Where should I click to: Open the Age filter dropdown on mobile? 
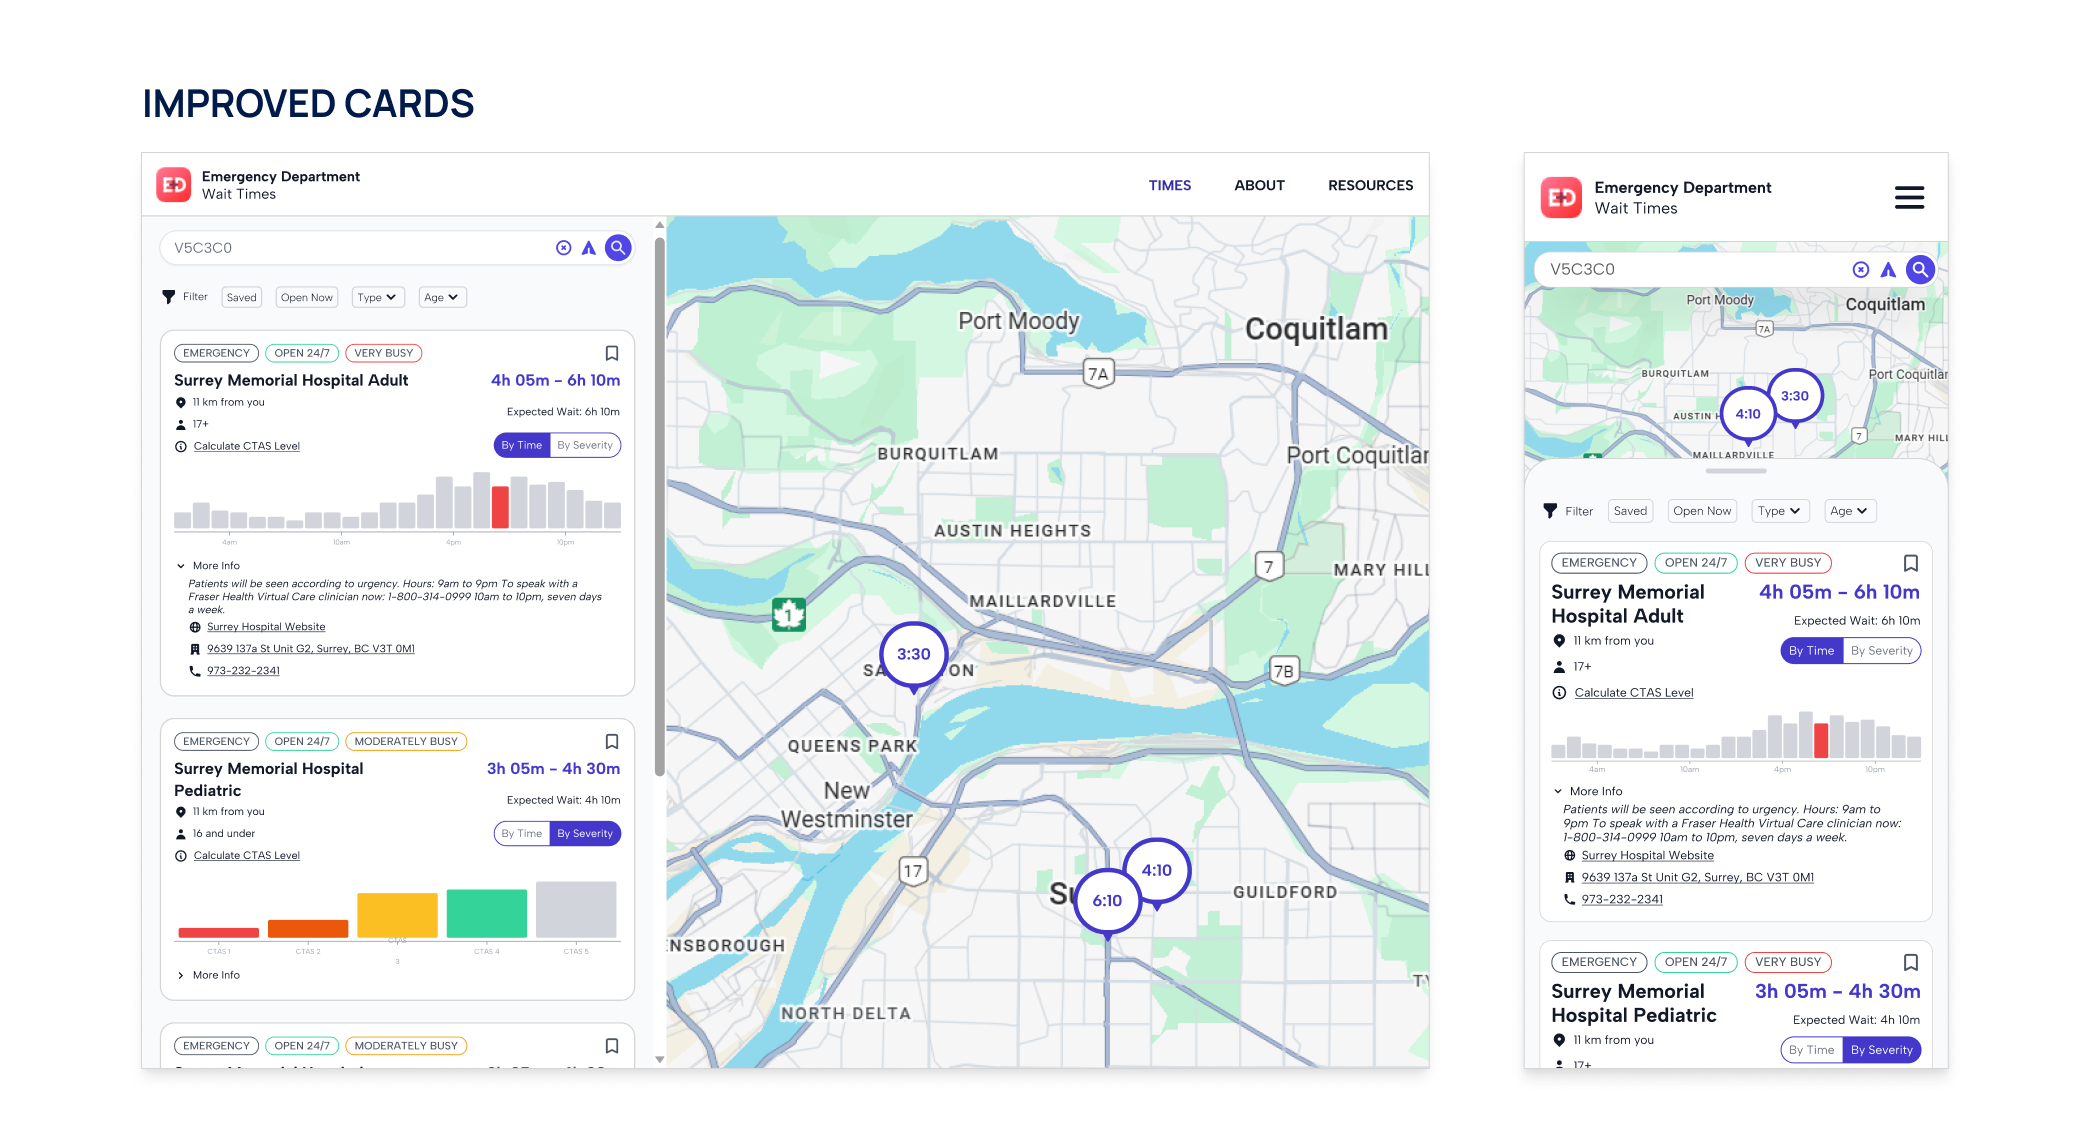[1849, 511]
